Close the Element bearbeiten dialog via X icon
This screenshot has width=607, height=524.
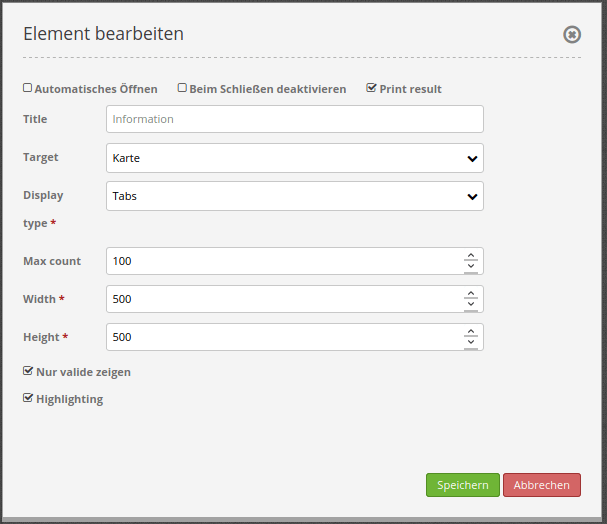point(572,35)
